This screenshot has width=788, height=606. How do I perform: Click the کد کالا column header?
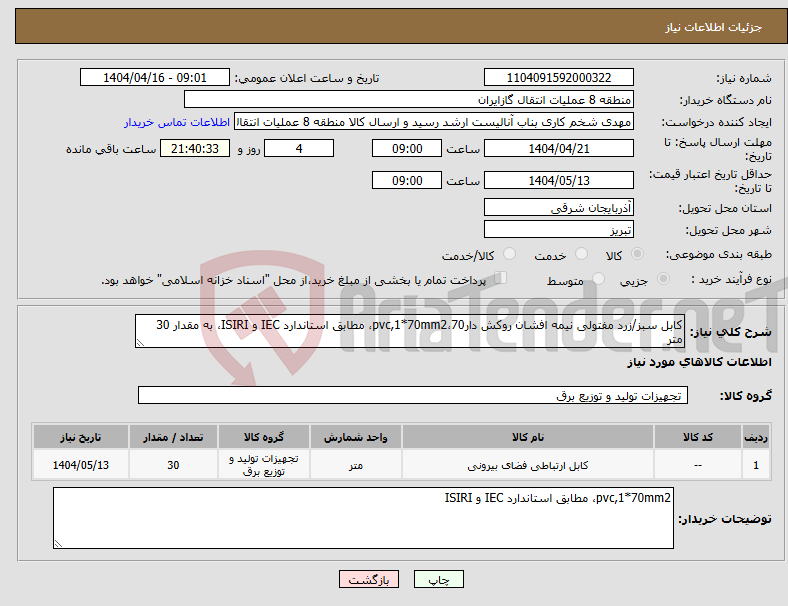698,437
